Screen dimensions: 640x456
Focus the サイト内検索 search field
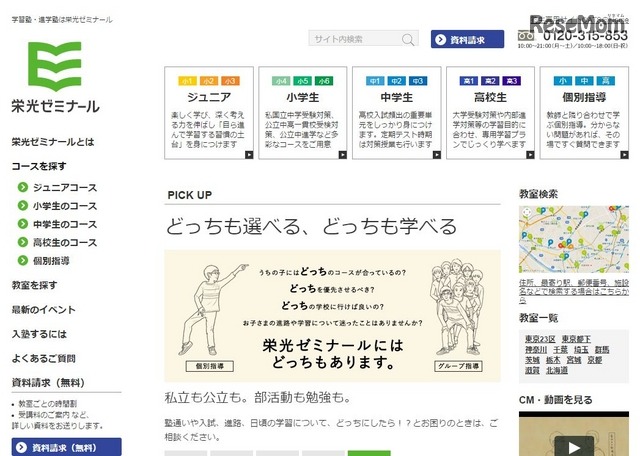[x=363, y=39]
